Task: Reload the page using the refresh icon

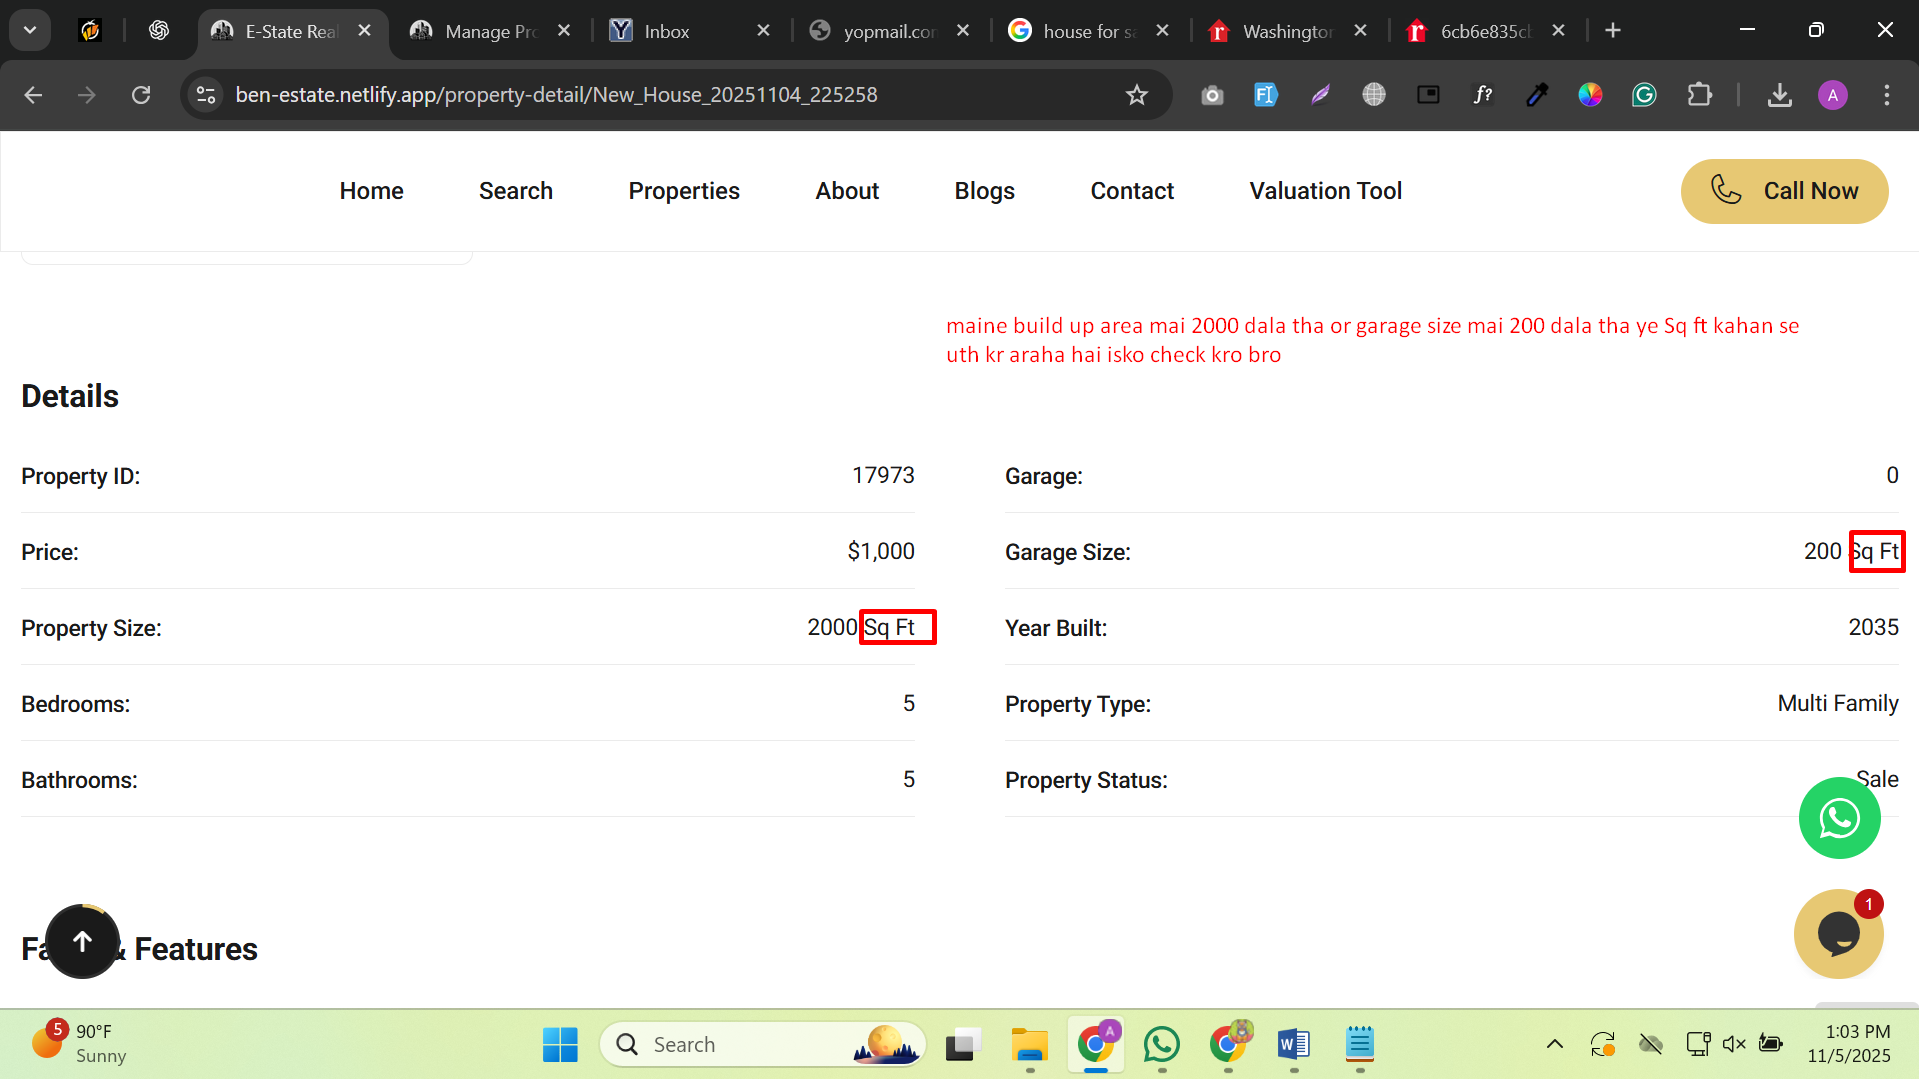Action: (x=141, y=95)
